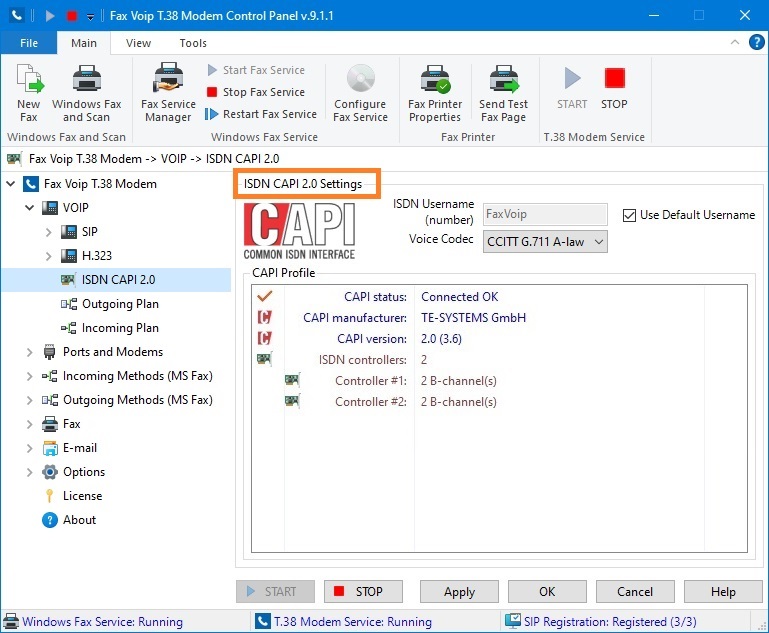The height and width of the screenshot is (633, 769).
Task: Click the ISDN controllers row card icon
Action: coord(264,359)
